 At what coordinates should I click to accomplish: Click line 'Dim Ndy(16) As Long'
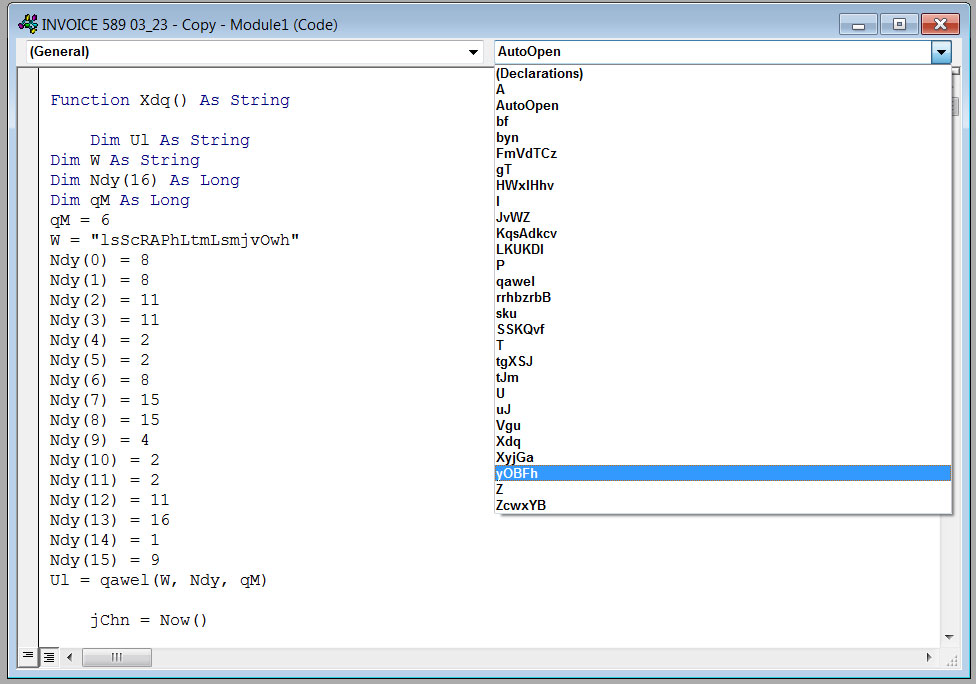tap(144, 180)
